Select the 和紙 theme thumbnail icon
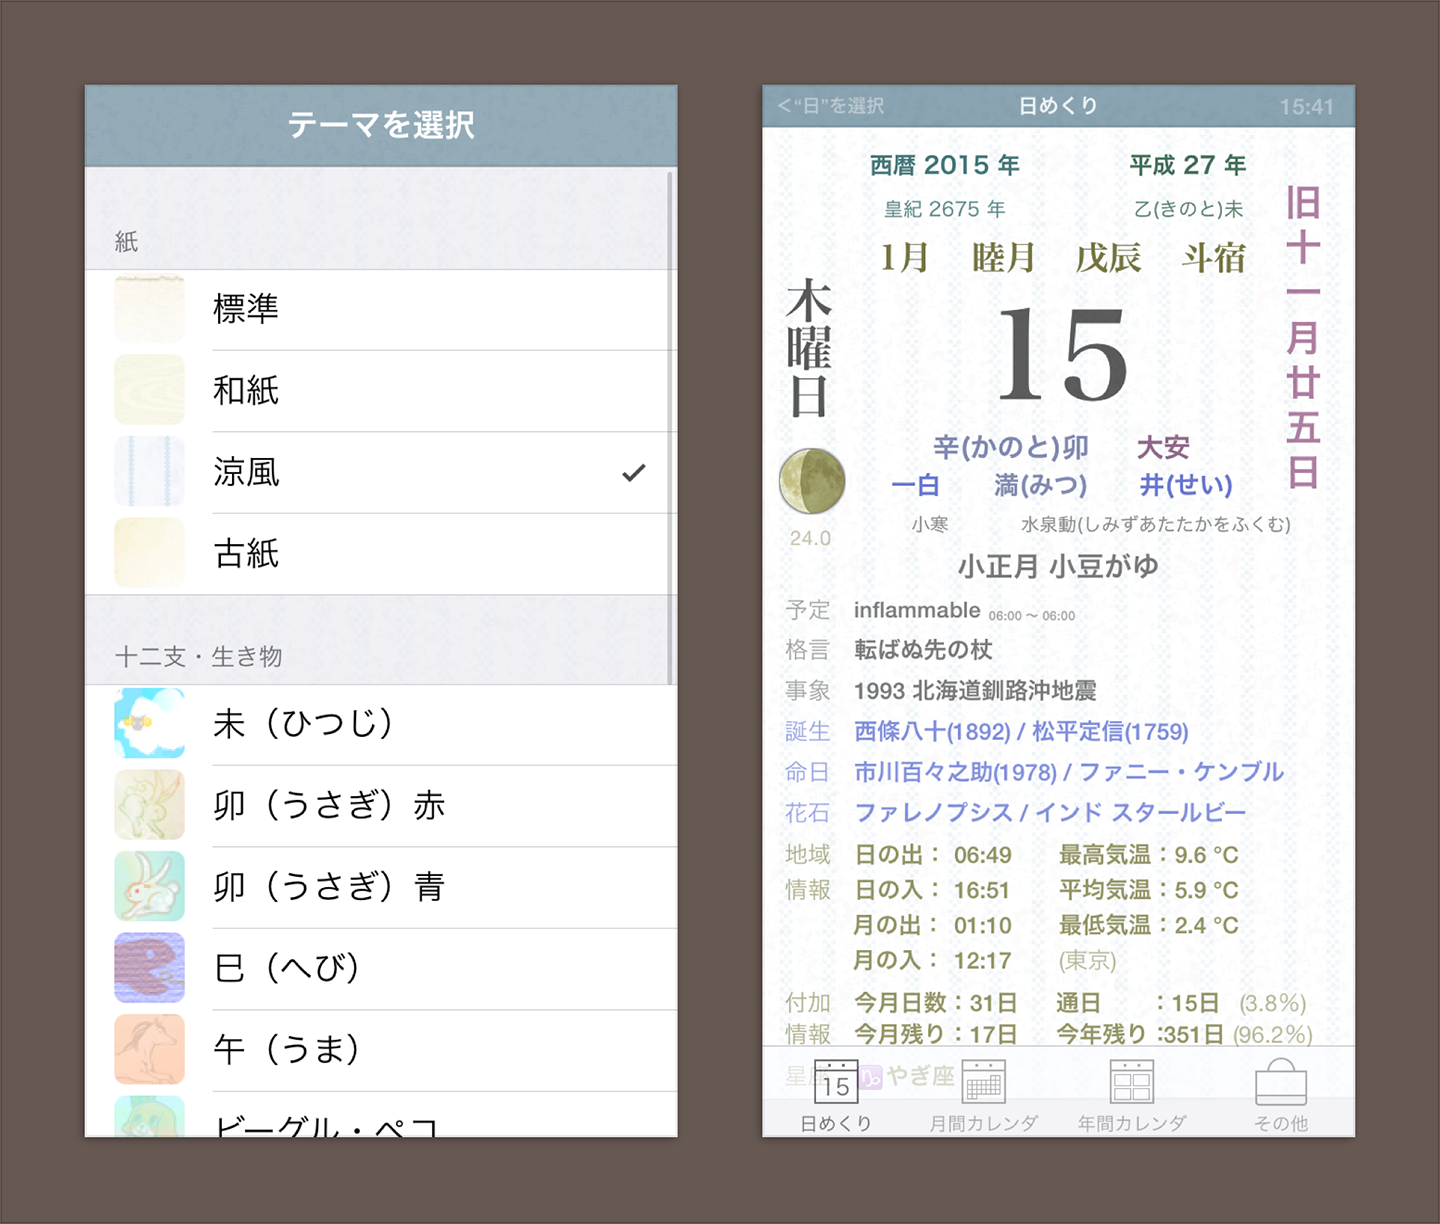This screenshot has width=1440, height=1224. 149,390
